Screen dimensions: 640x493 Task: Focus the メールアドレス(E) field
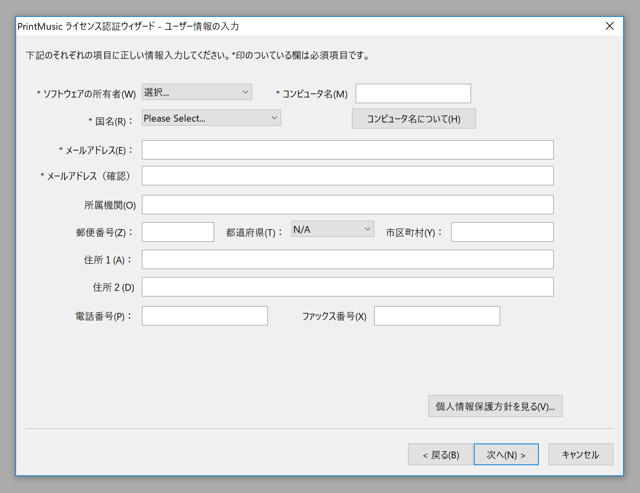[x=347, y=150]
